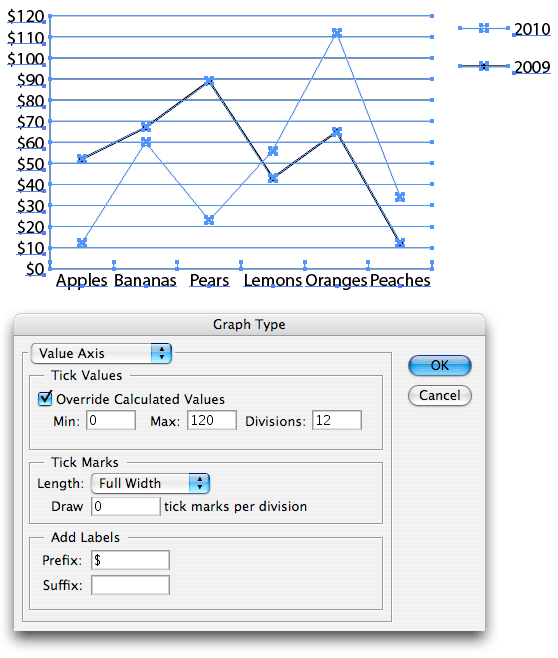Image resolution: width=558 pixels, height=658 pixels.
Task: Click the Min tick value field
Action: pyautogui.click(x=111, y=420)
